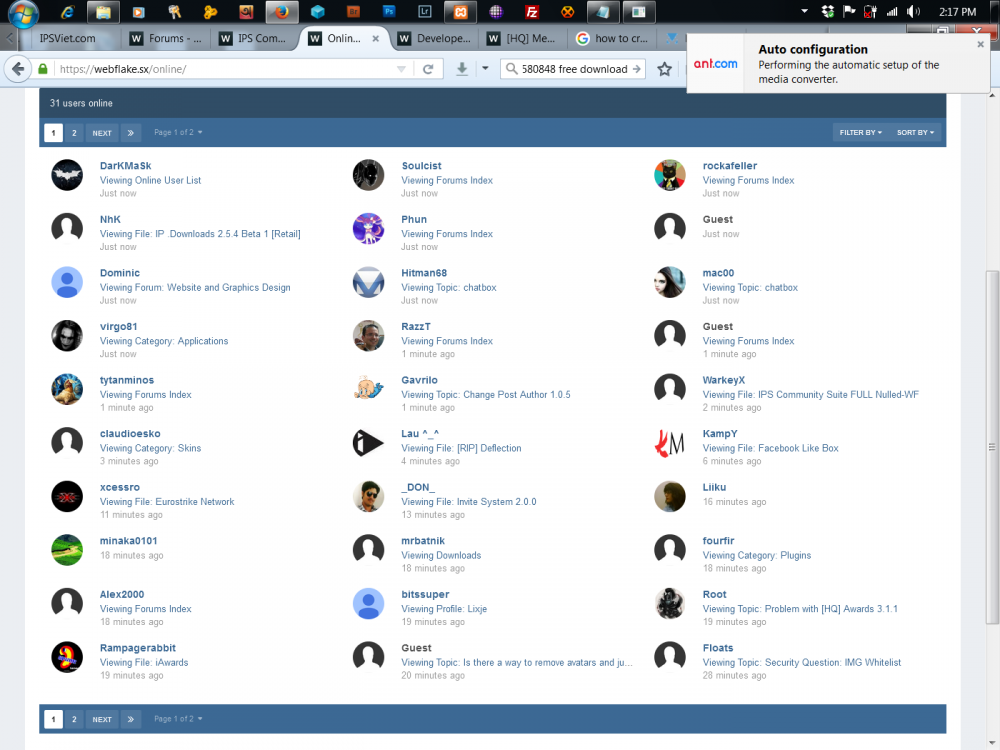This screenshot has width=1000, height=750.
Task: Click the NEXT pagination button
Action: 101,132
